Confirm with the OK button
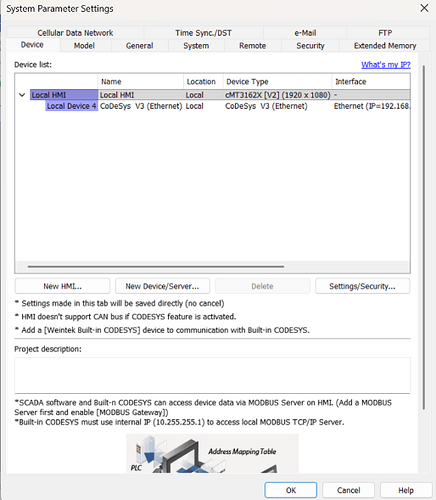 [x=291, y=490]
